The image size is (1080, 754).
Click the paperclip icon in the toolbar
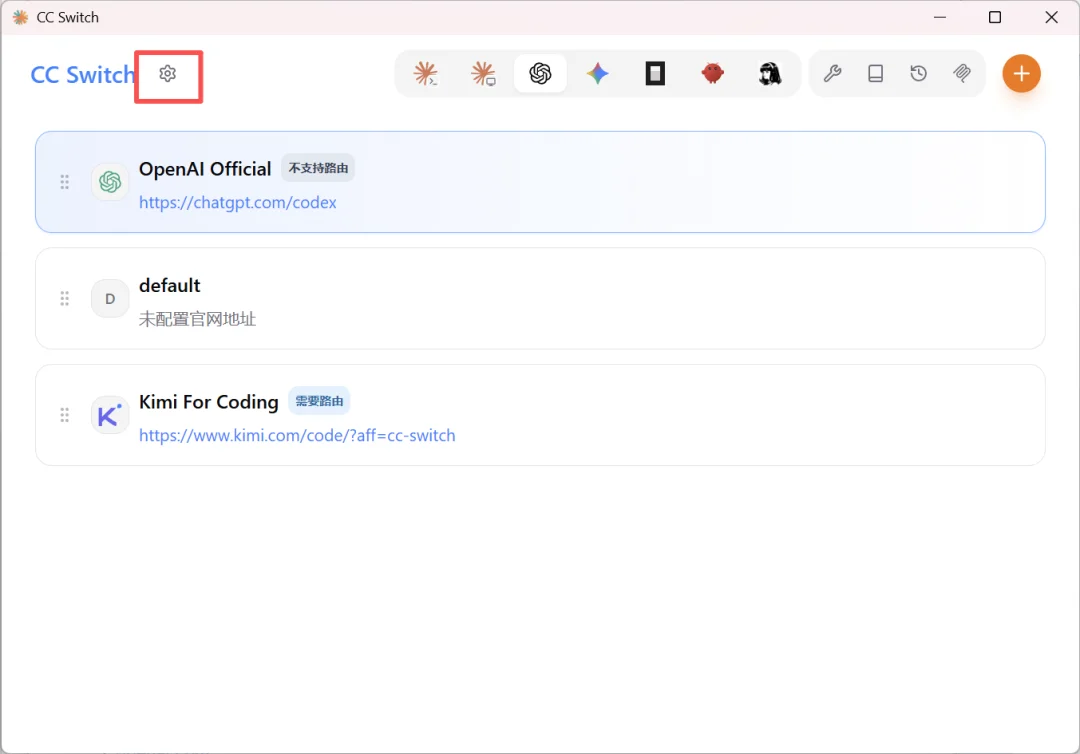(x=962, y=74)
